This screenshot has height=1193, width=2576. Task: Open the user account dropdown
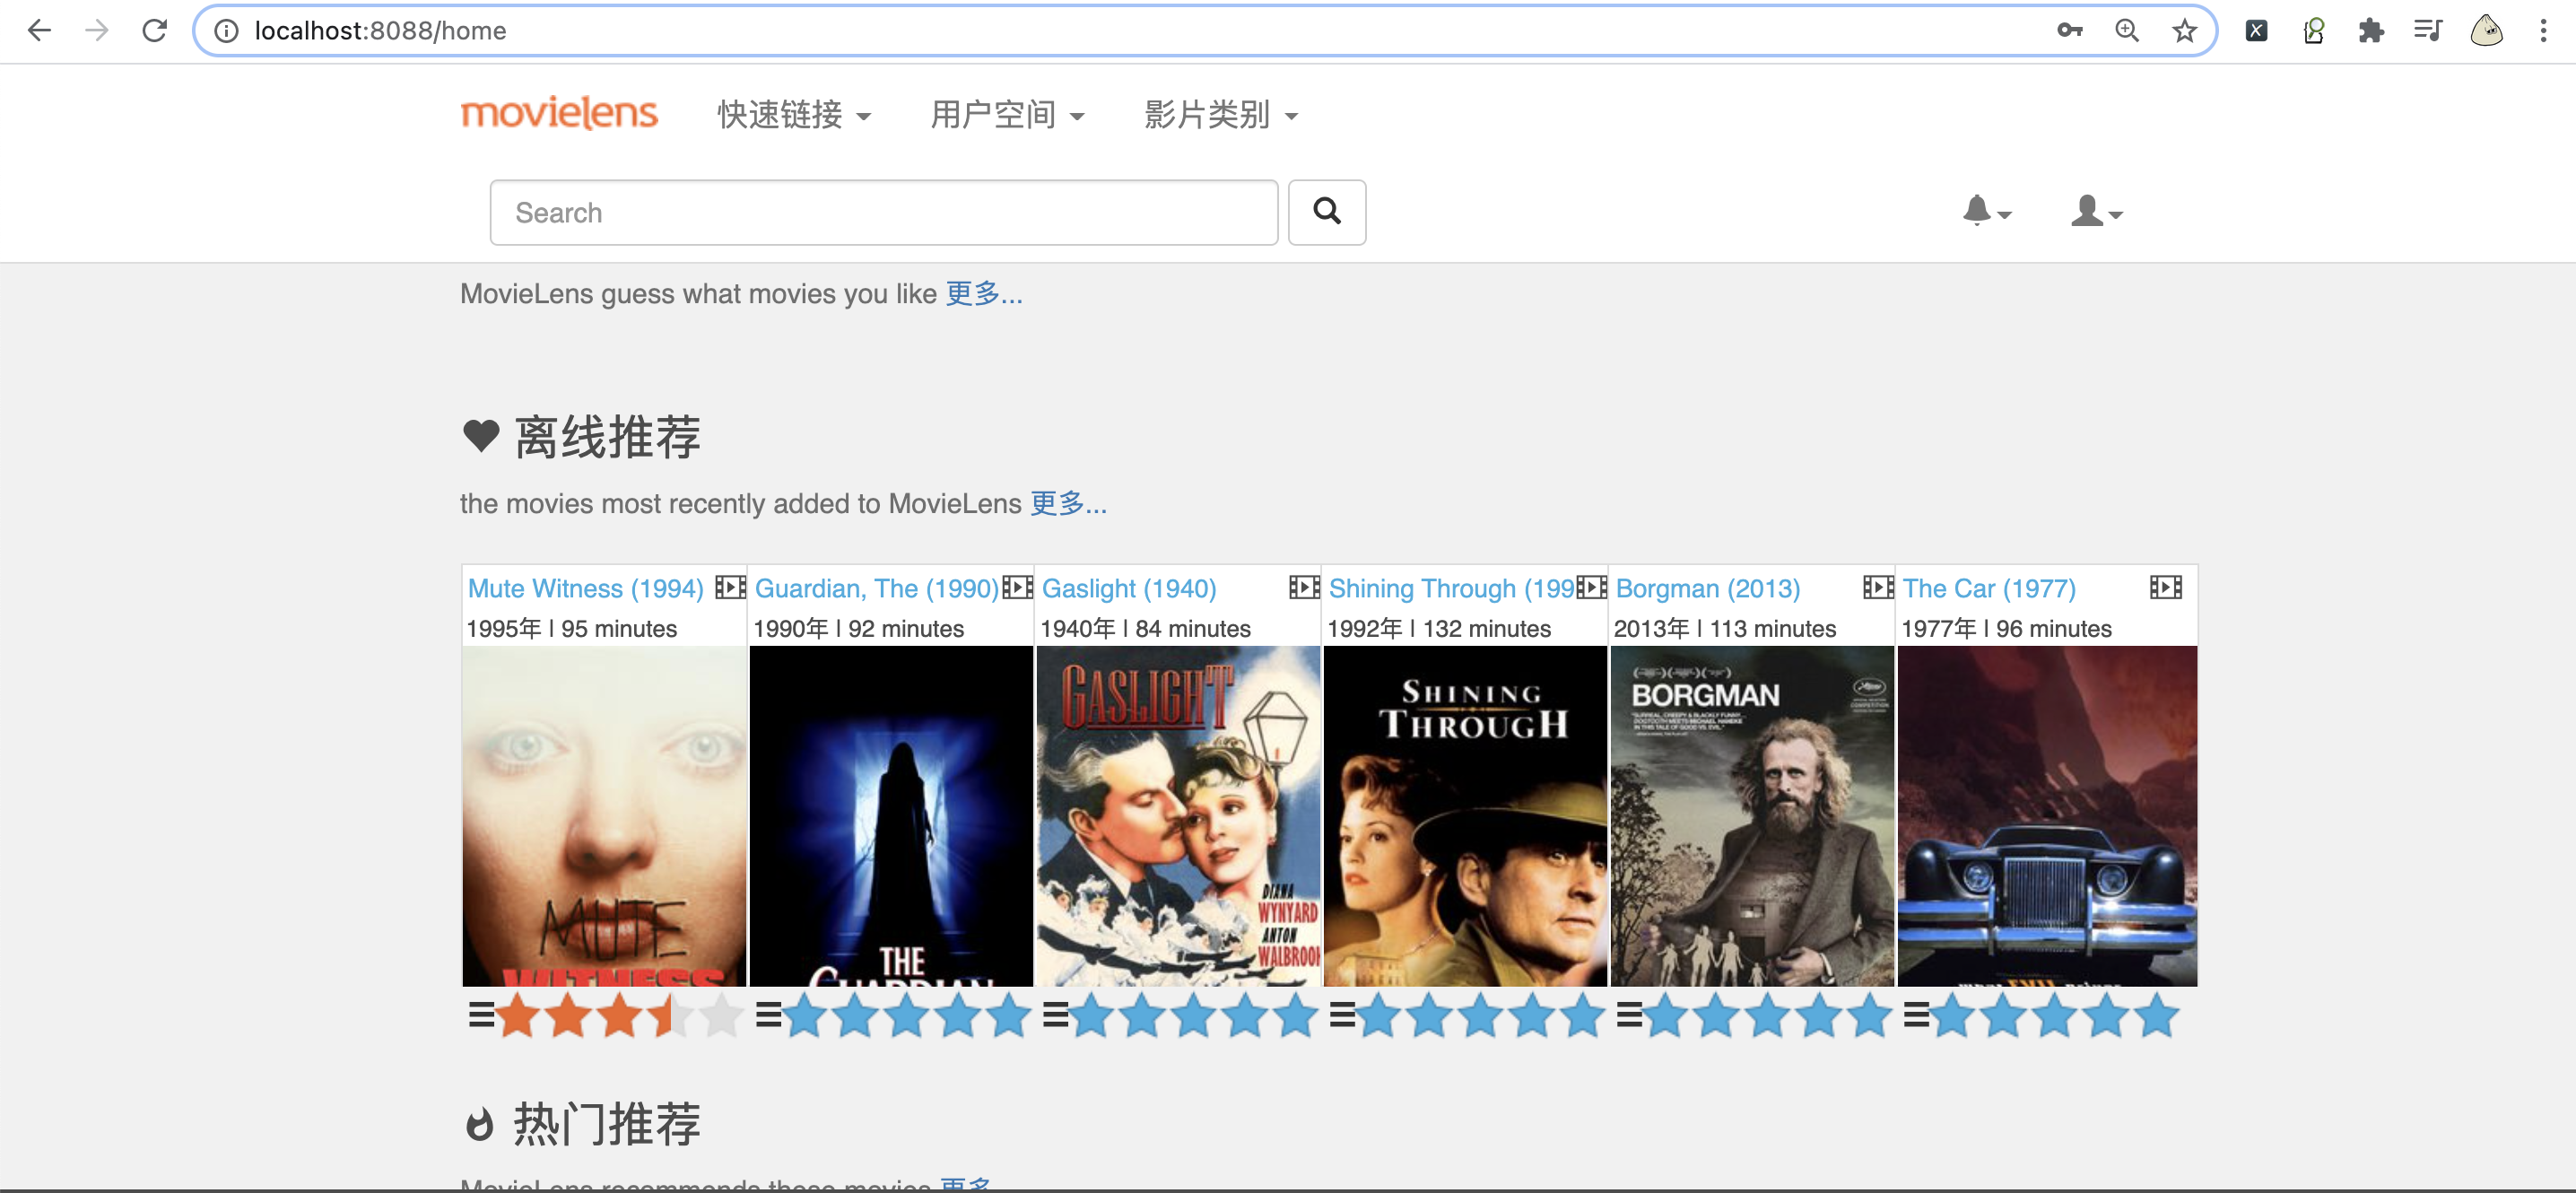(x=2096, y=211)
